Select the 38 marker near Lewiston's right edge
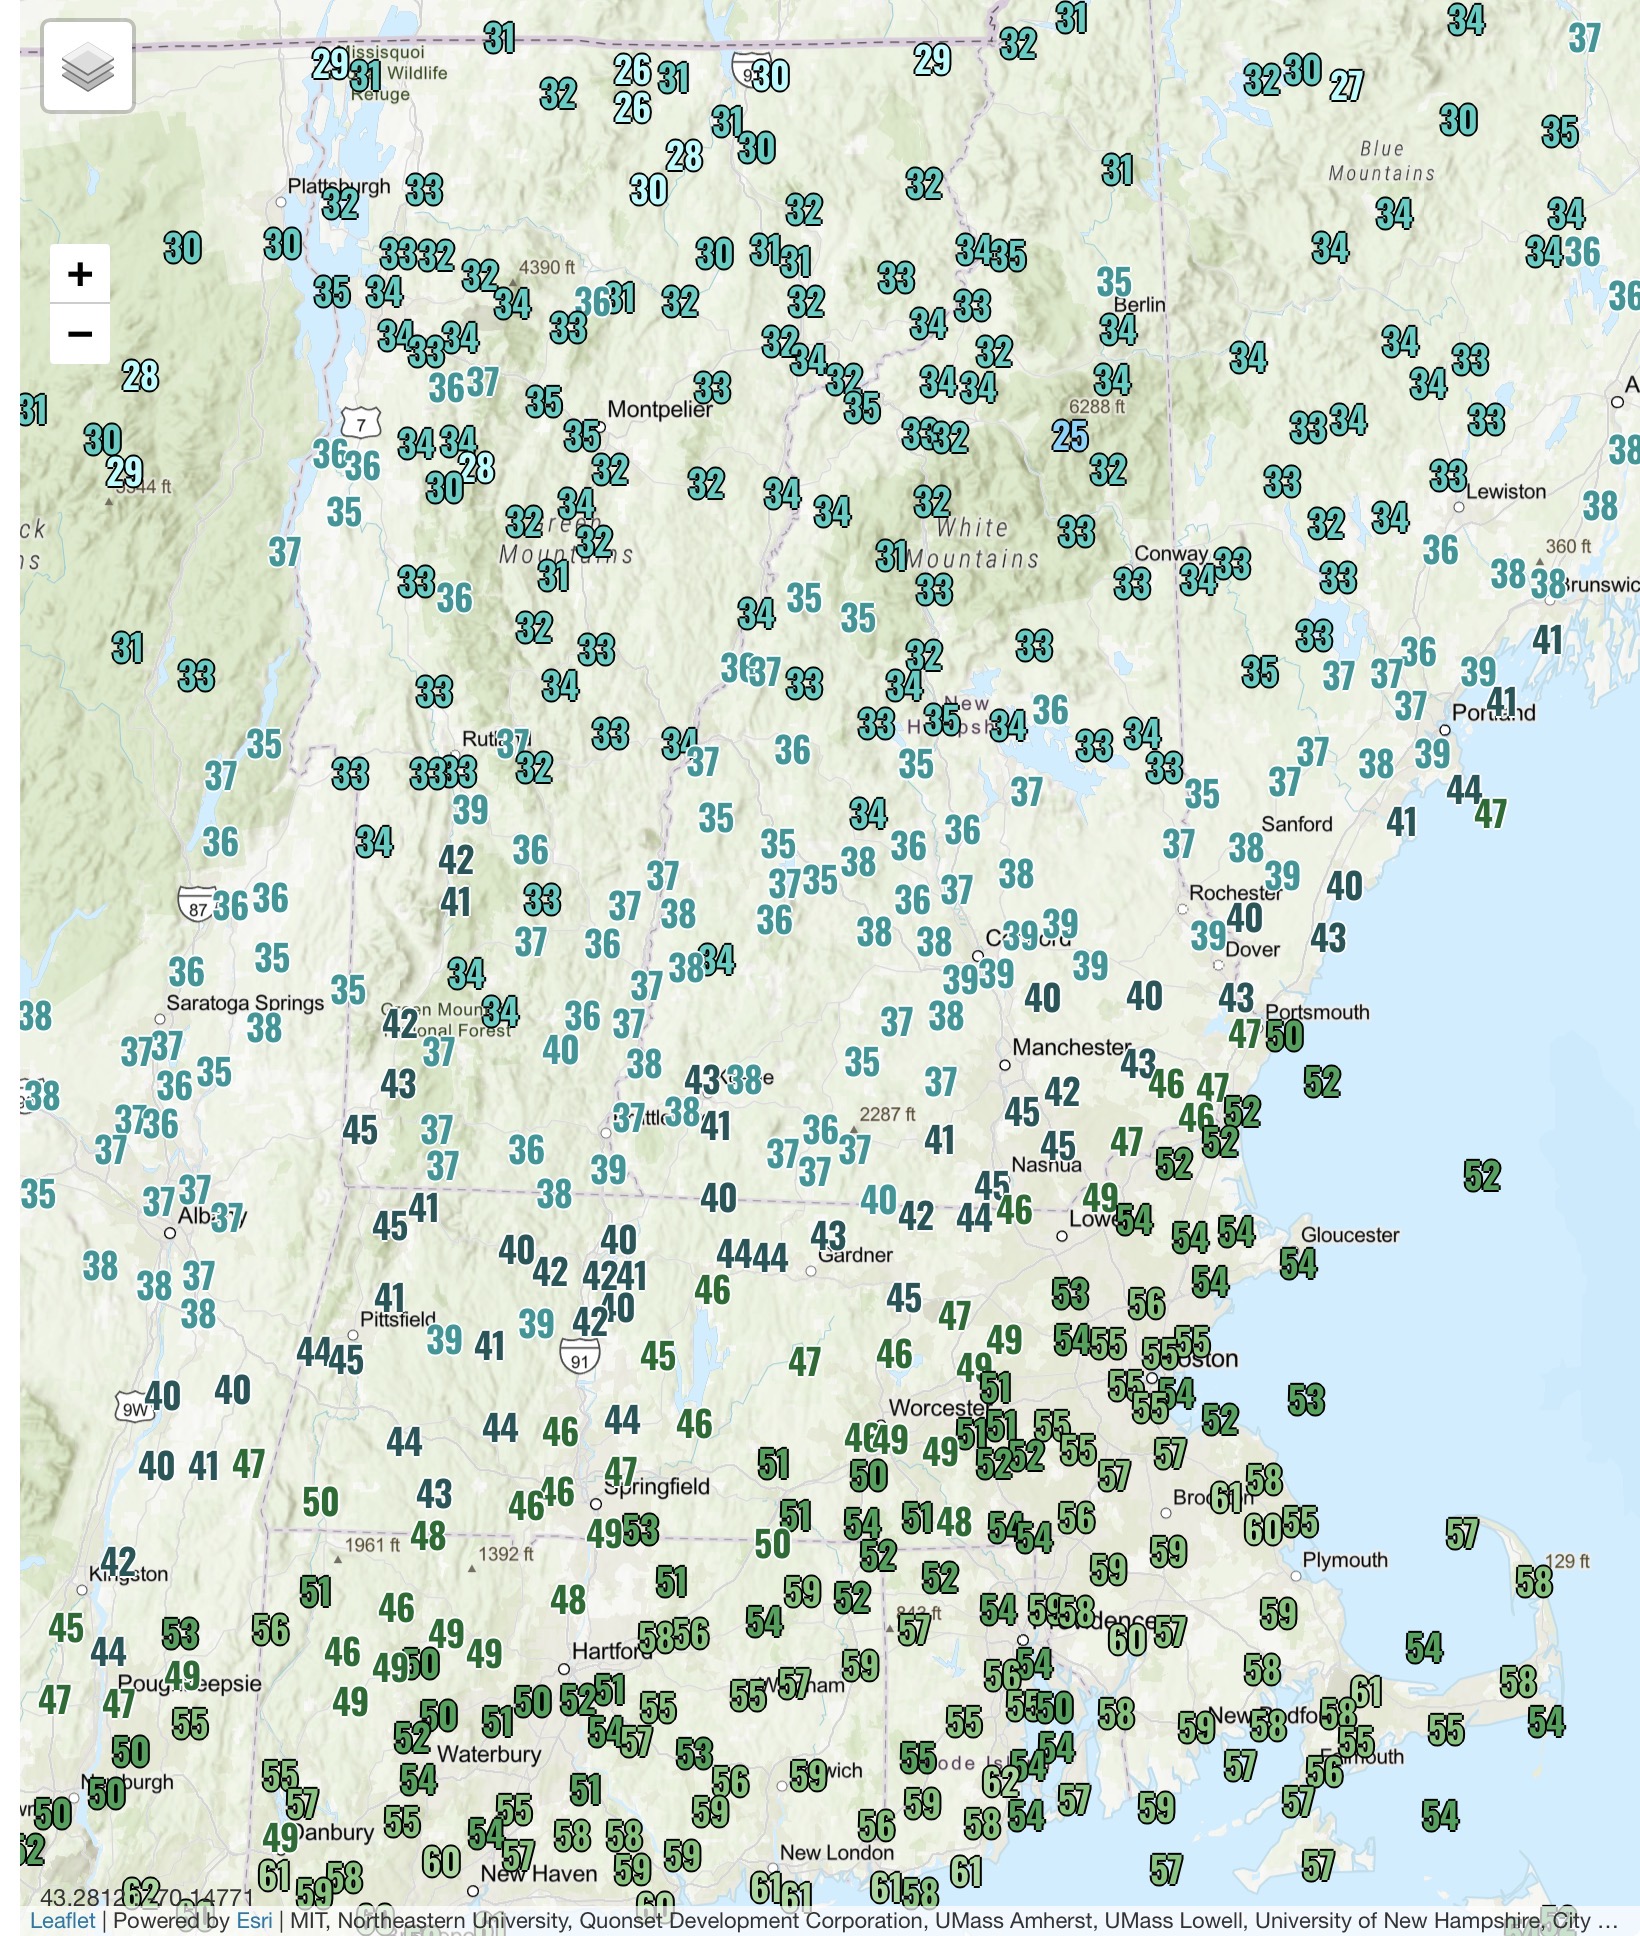 [1600, 506]
